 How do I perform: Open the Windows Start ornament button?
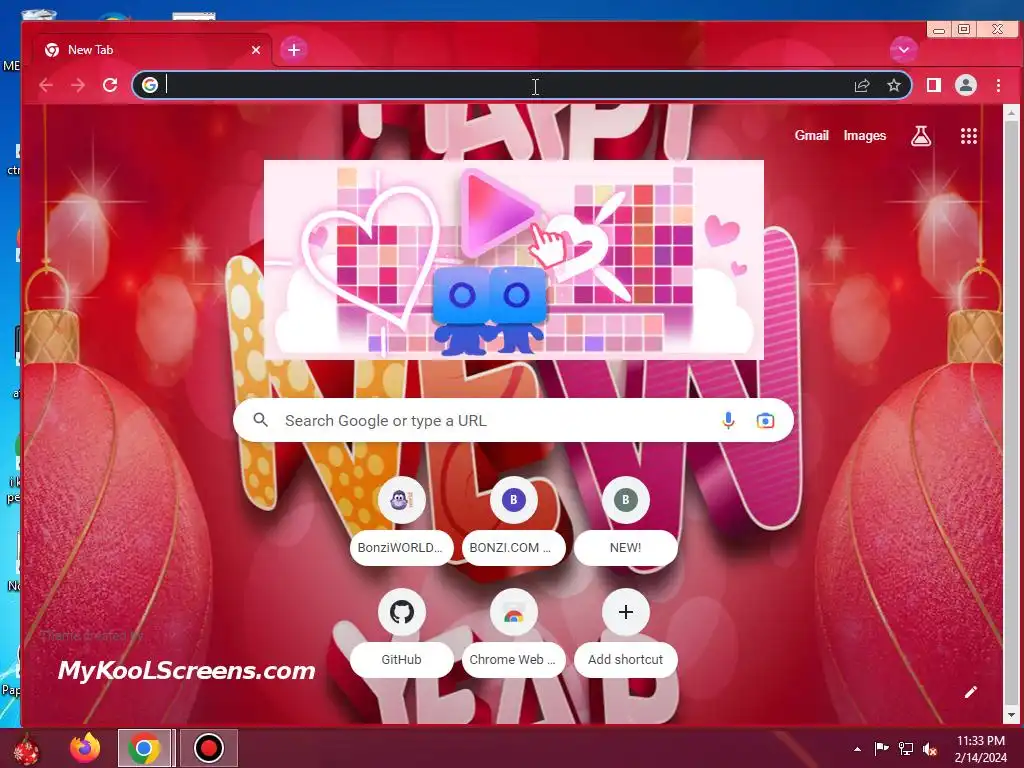point(27,748)
